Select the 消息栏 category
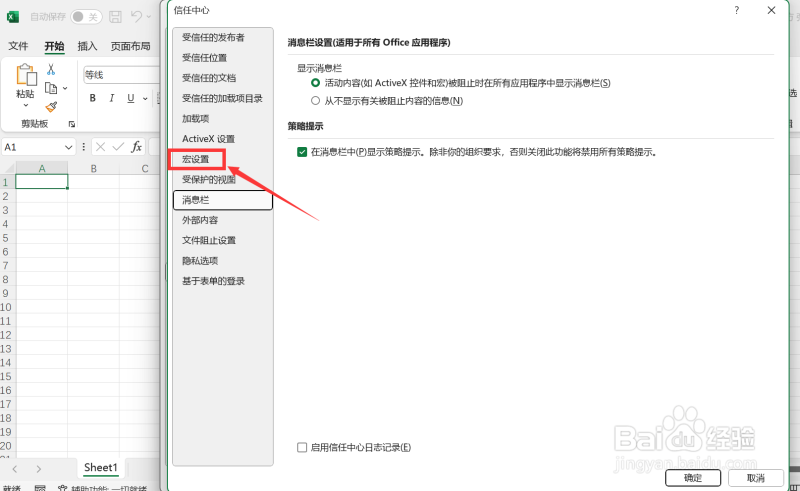Viewport: 800px width, 491px height. [x=223, y=200]
